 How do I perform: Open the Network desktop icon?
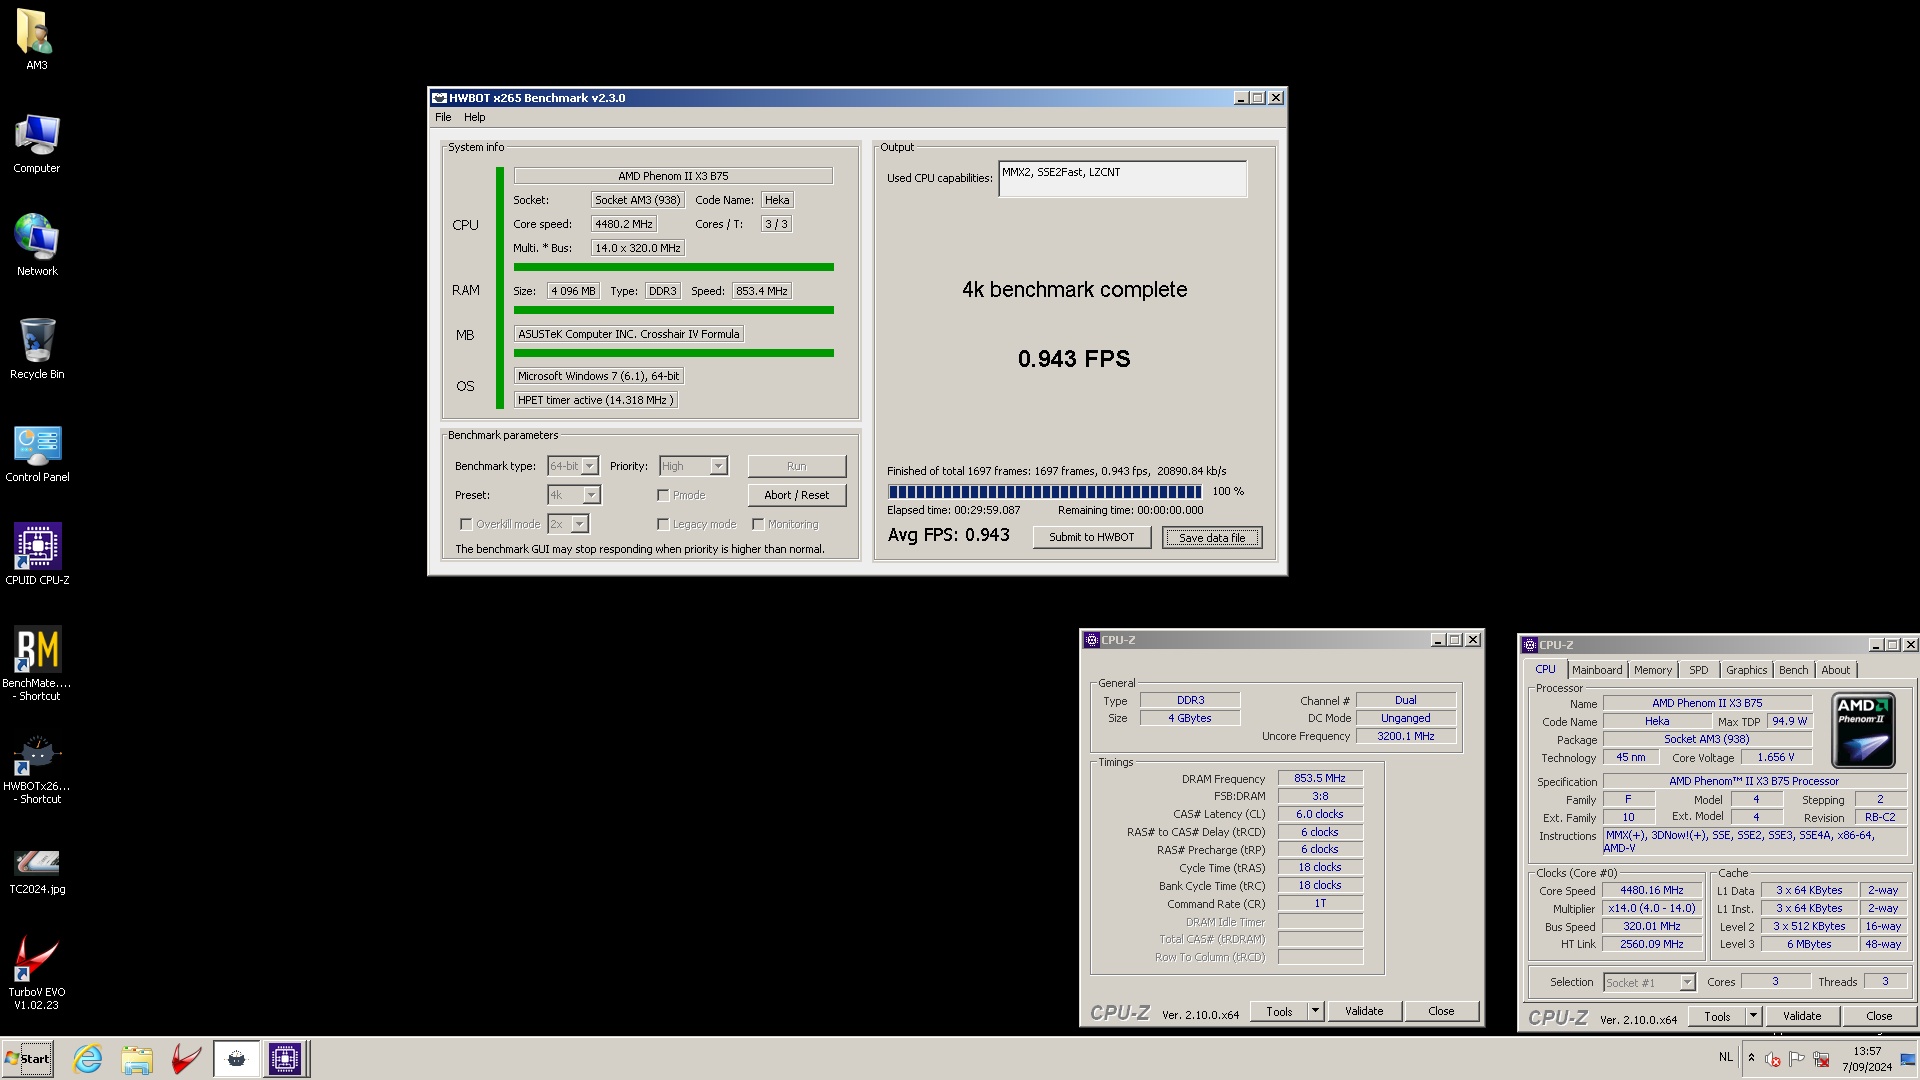pyautogui.click(x=37, y=246)
